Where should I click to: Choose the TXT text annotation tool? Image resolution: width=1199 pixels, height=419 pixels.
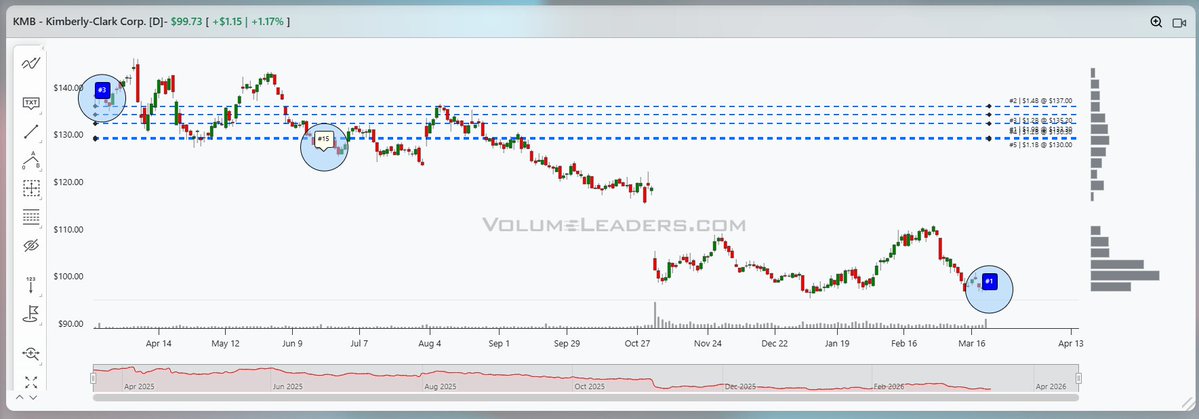tap(31, 102)
